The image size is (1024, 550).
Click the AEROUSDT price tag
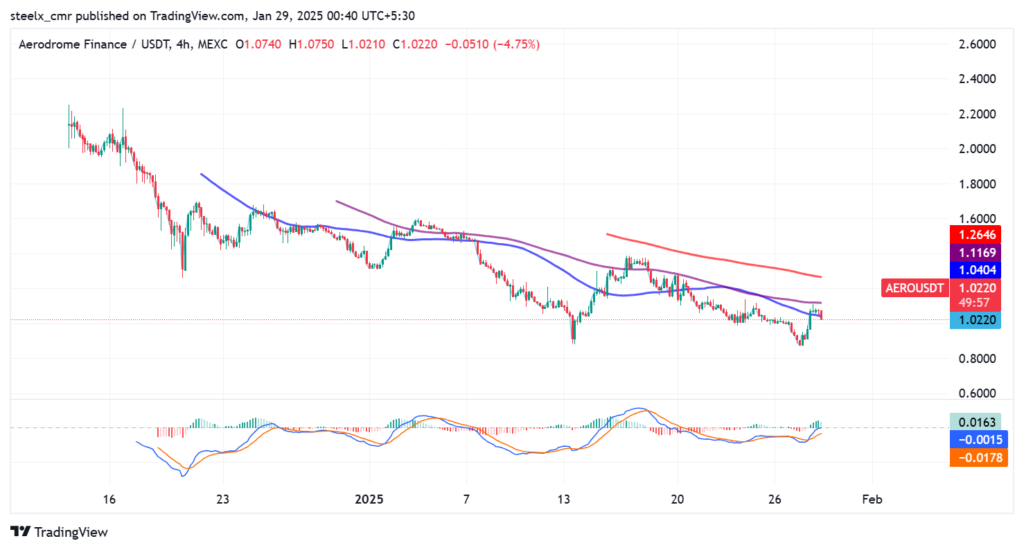coord(914,288)
